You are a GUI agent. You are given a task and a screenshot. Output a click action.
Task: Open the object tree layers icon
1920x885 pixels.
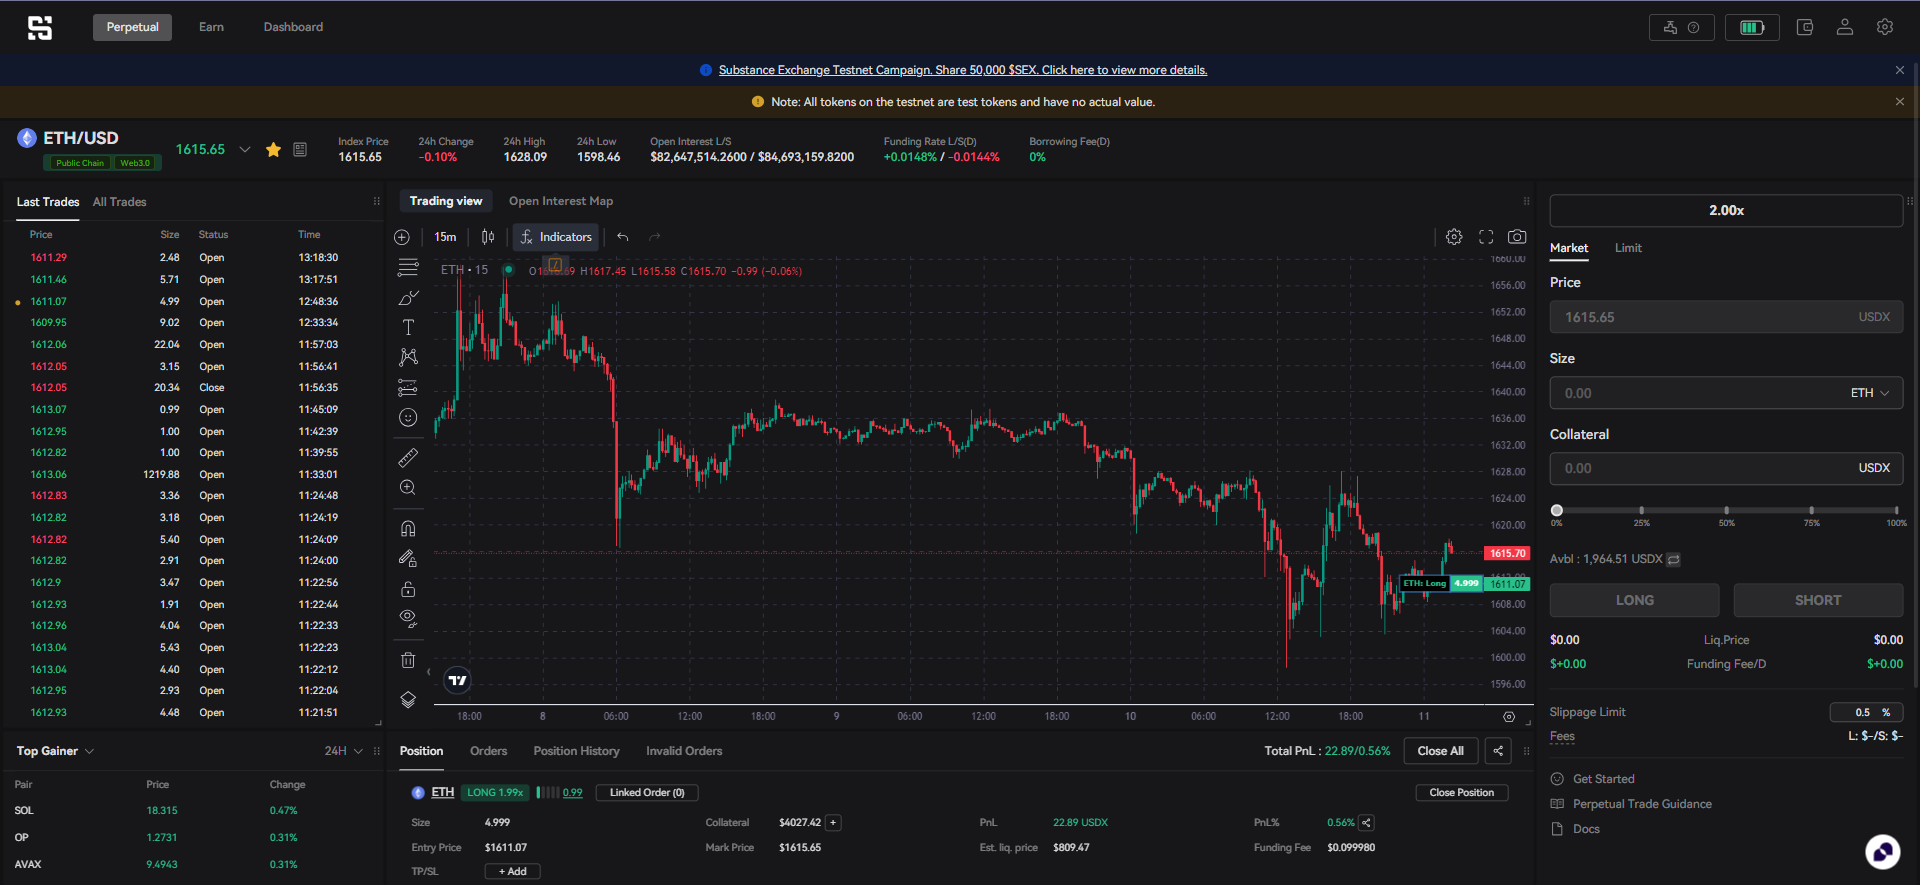408,699
